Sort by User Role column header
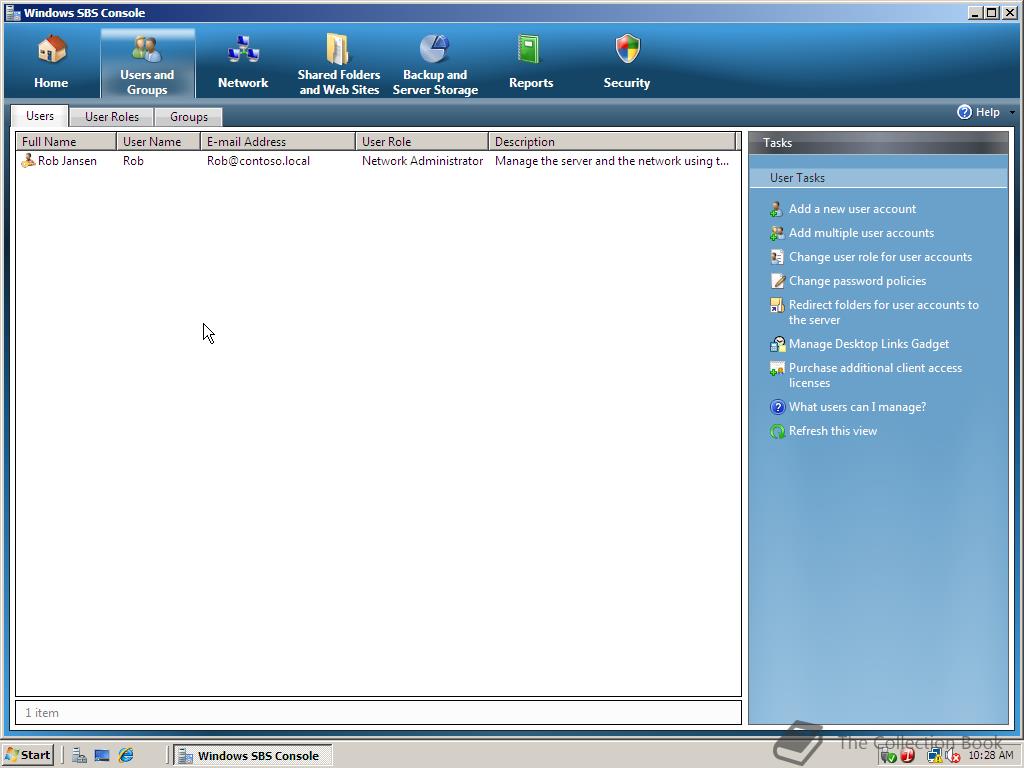 423,142
